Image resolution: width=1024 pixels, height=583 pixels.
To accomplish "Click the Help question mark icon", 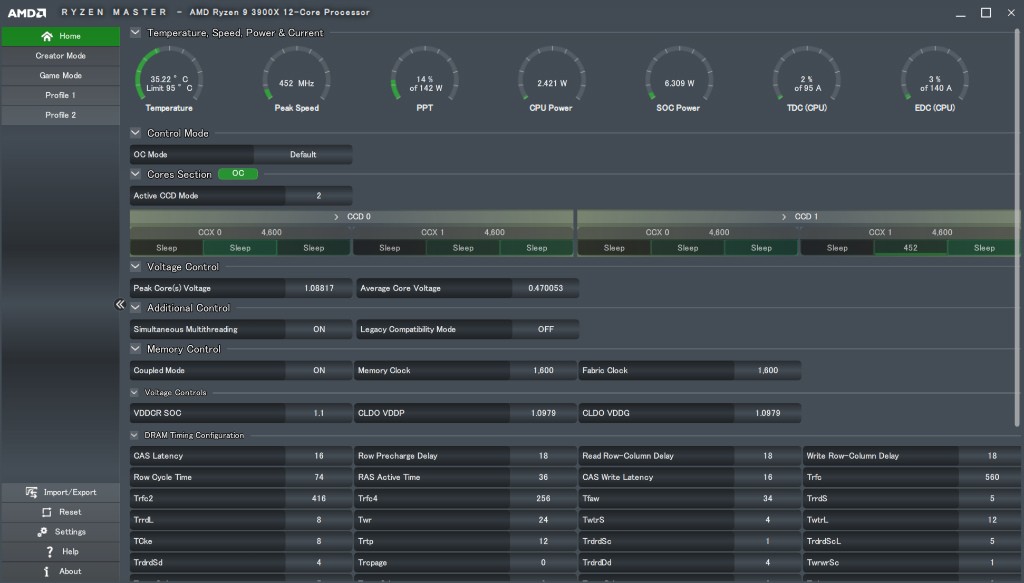I will pos(49,552).
